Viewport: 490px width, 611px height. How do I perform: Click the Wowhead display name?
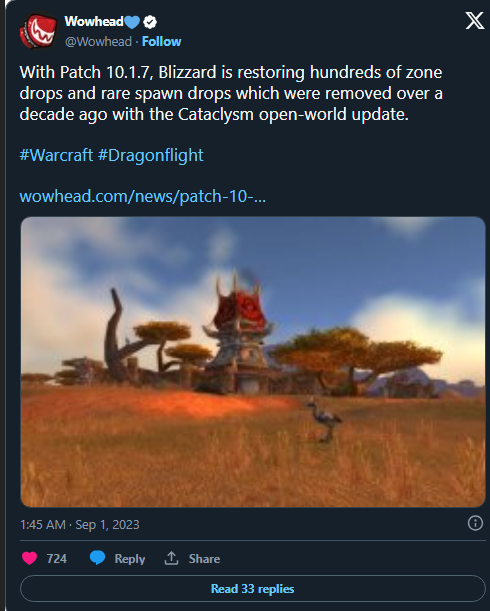click(94, 21)
